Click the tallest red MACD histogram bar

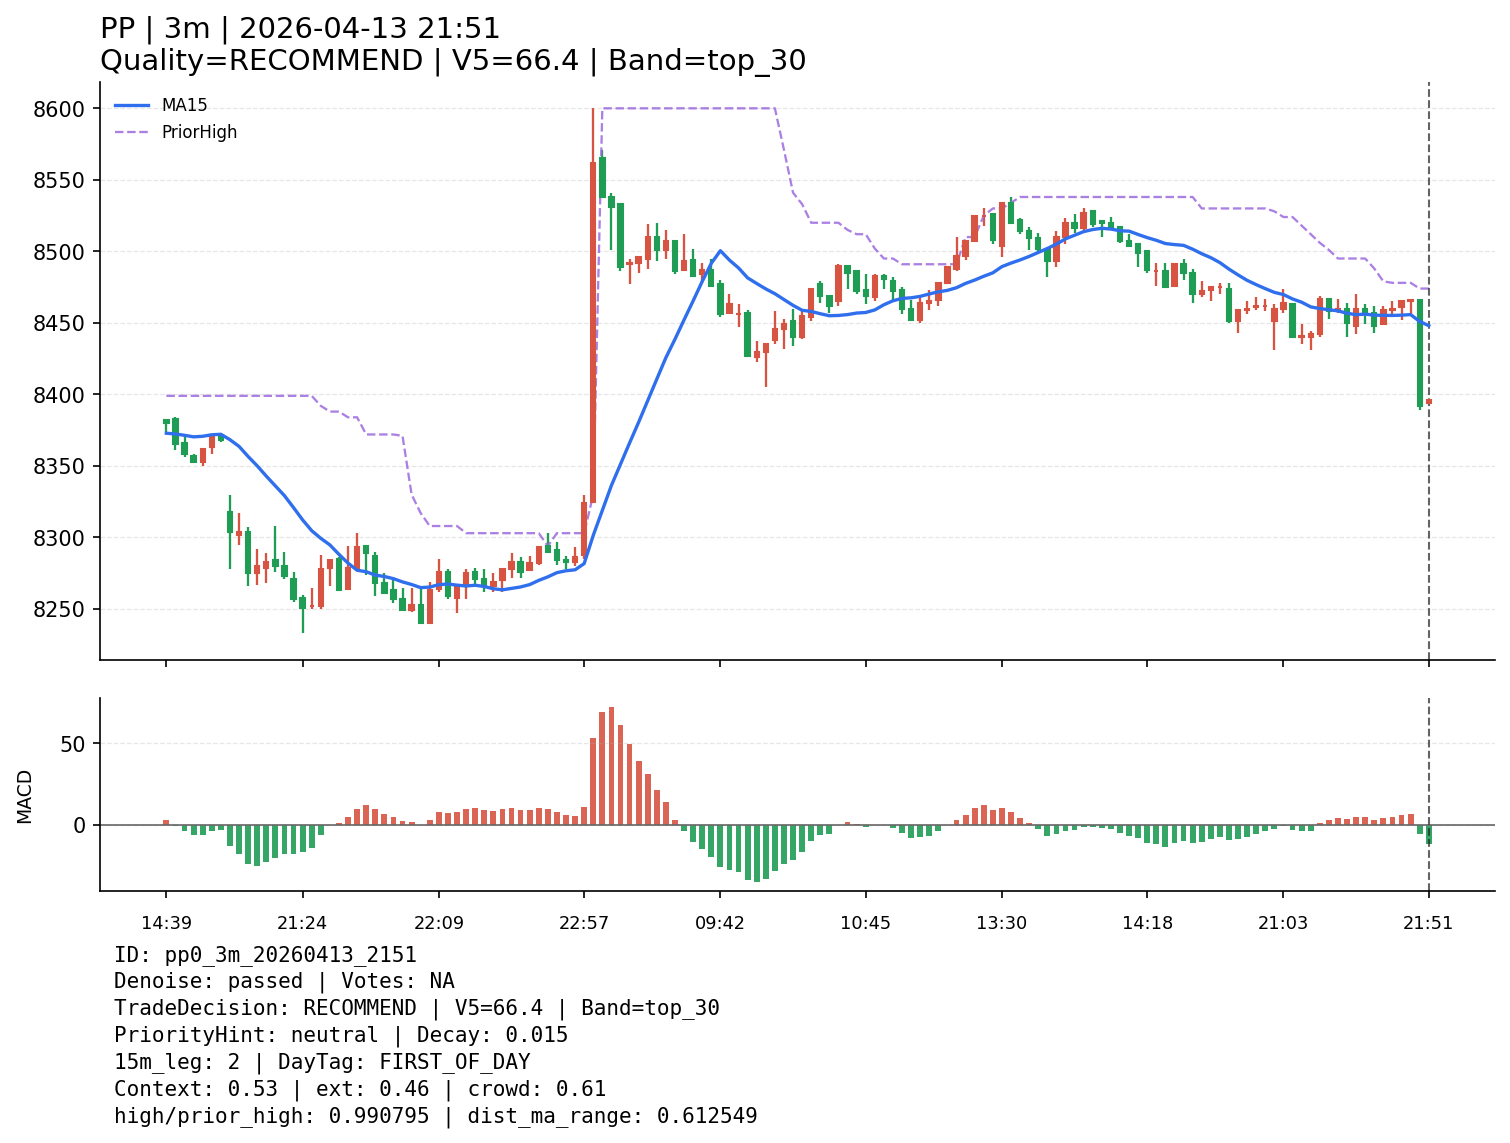pos(611,766)
